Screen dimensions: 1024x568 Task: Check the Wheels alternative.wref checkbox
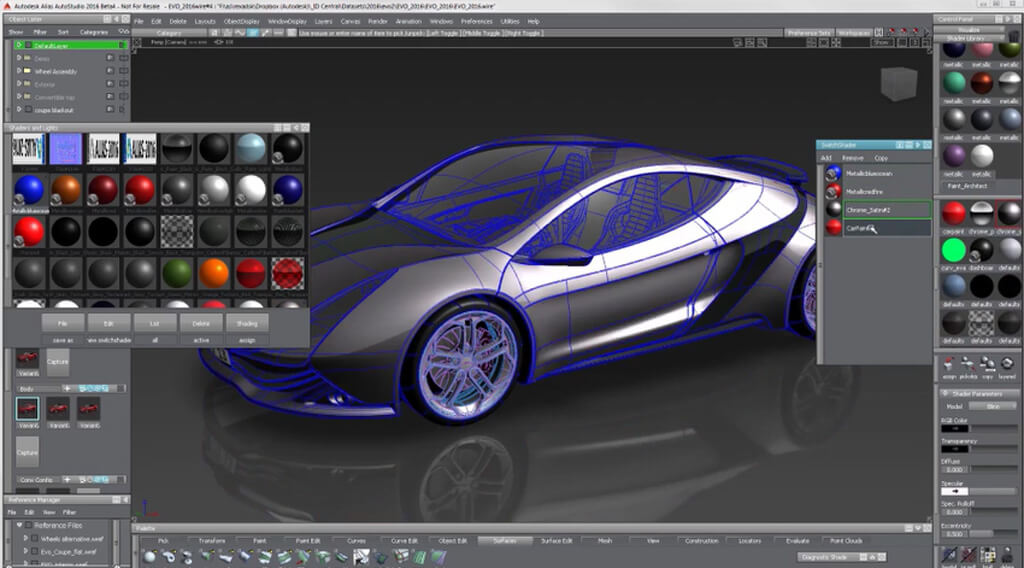coord(35,539)
